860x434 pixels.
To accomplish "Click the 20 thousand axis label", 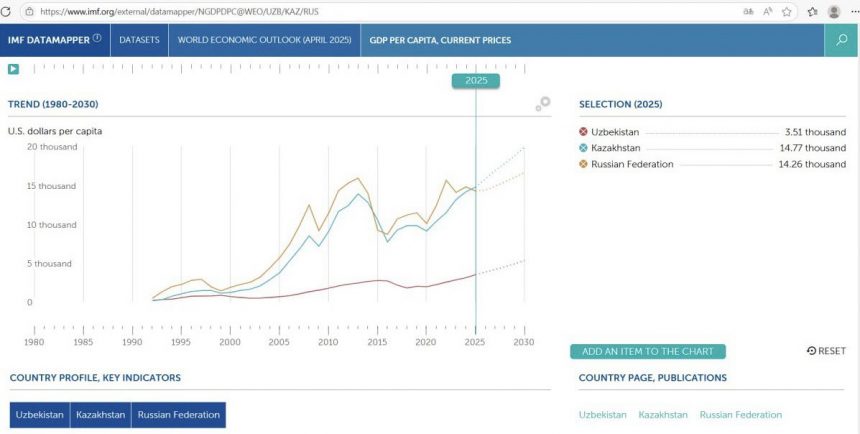I will tap(52, 147).
